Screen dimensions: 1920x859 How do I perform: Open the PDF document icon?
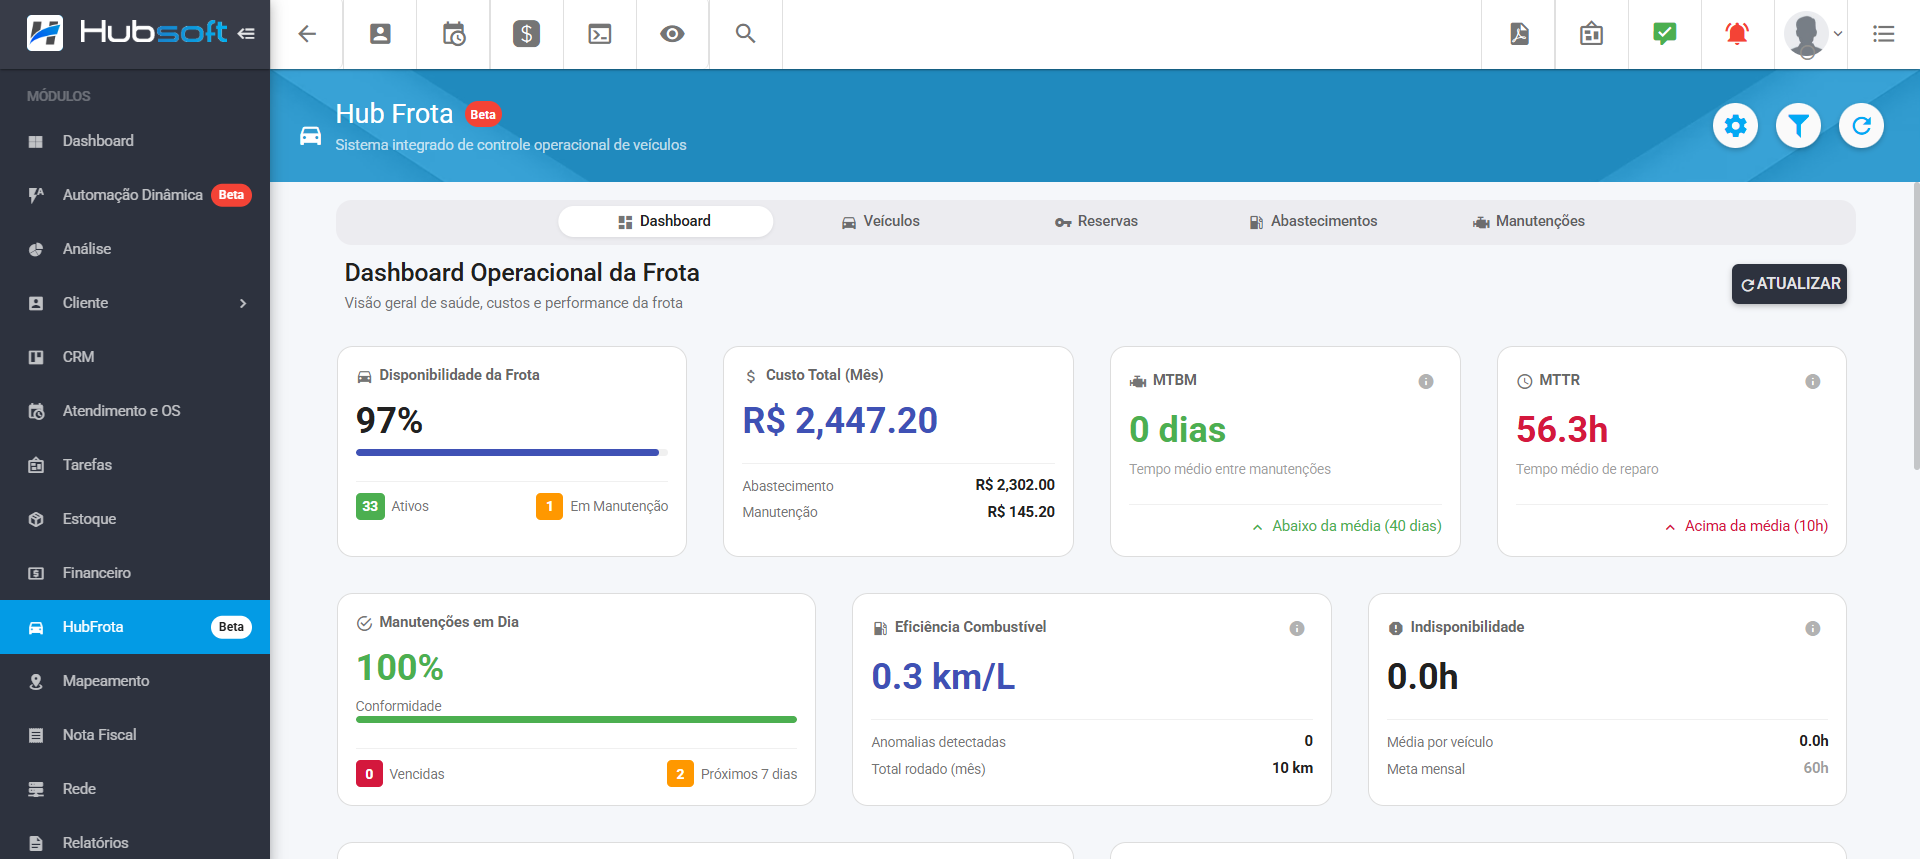pyautogui.click(x=1519, y=34)
